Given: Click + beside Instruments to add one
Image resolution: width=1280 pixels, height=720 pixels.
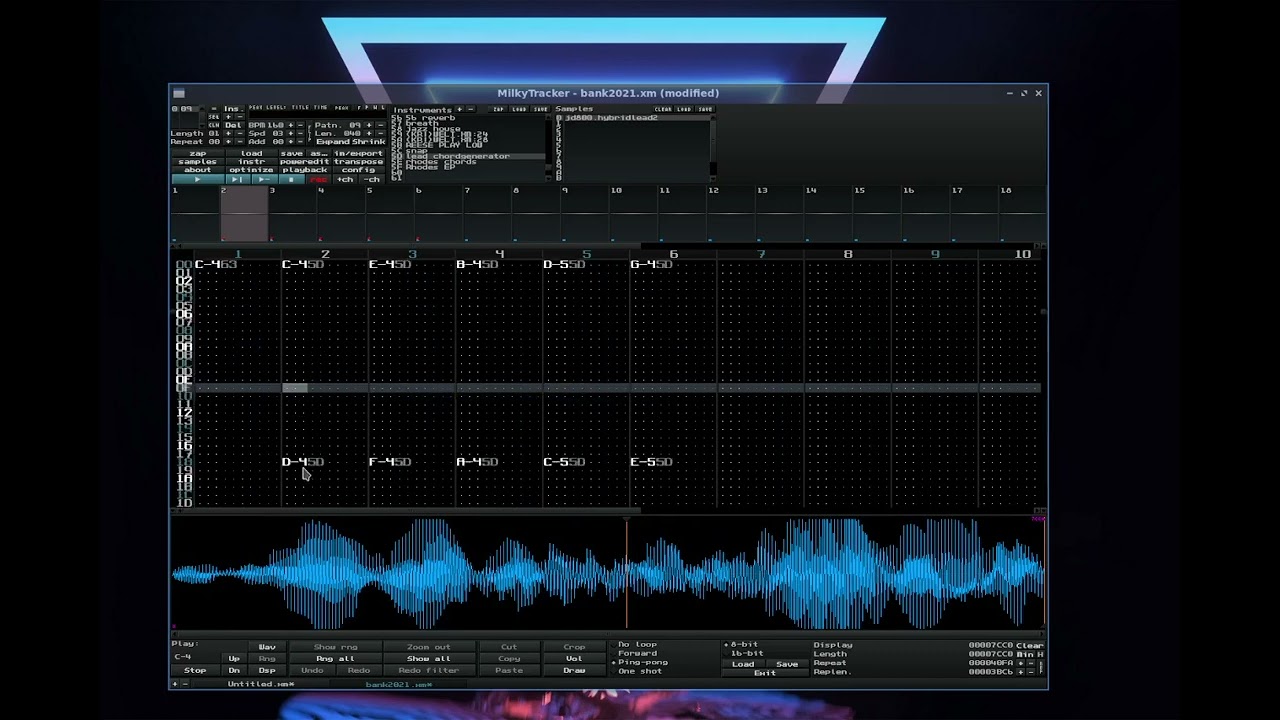Looking at the screenshot, I should click(458, 109).
